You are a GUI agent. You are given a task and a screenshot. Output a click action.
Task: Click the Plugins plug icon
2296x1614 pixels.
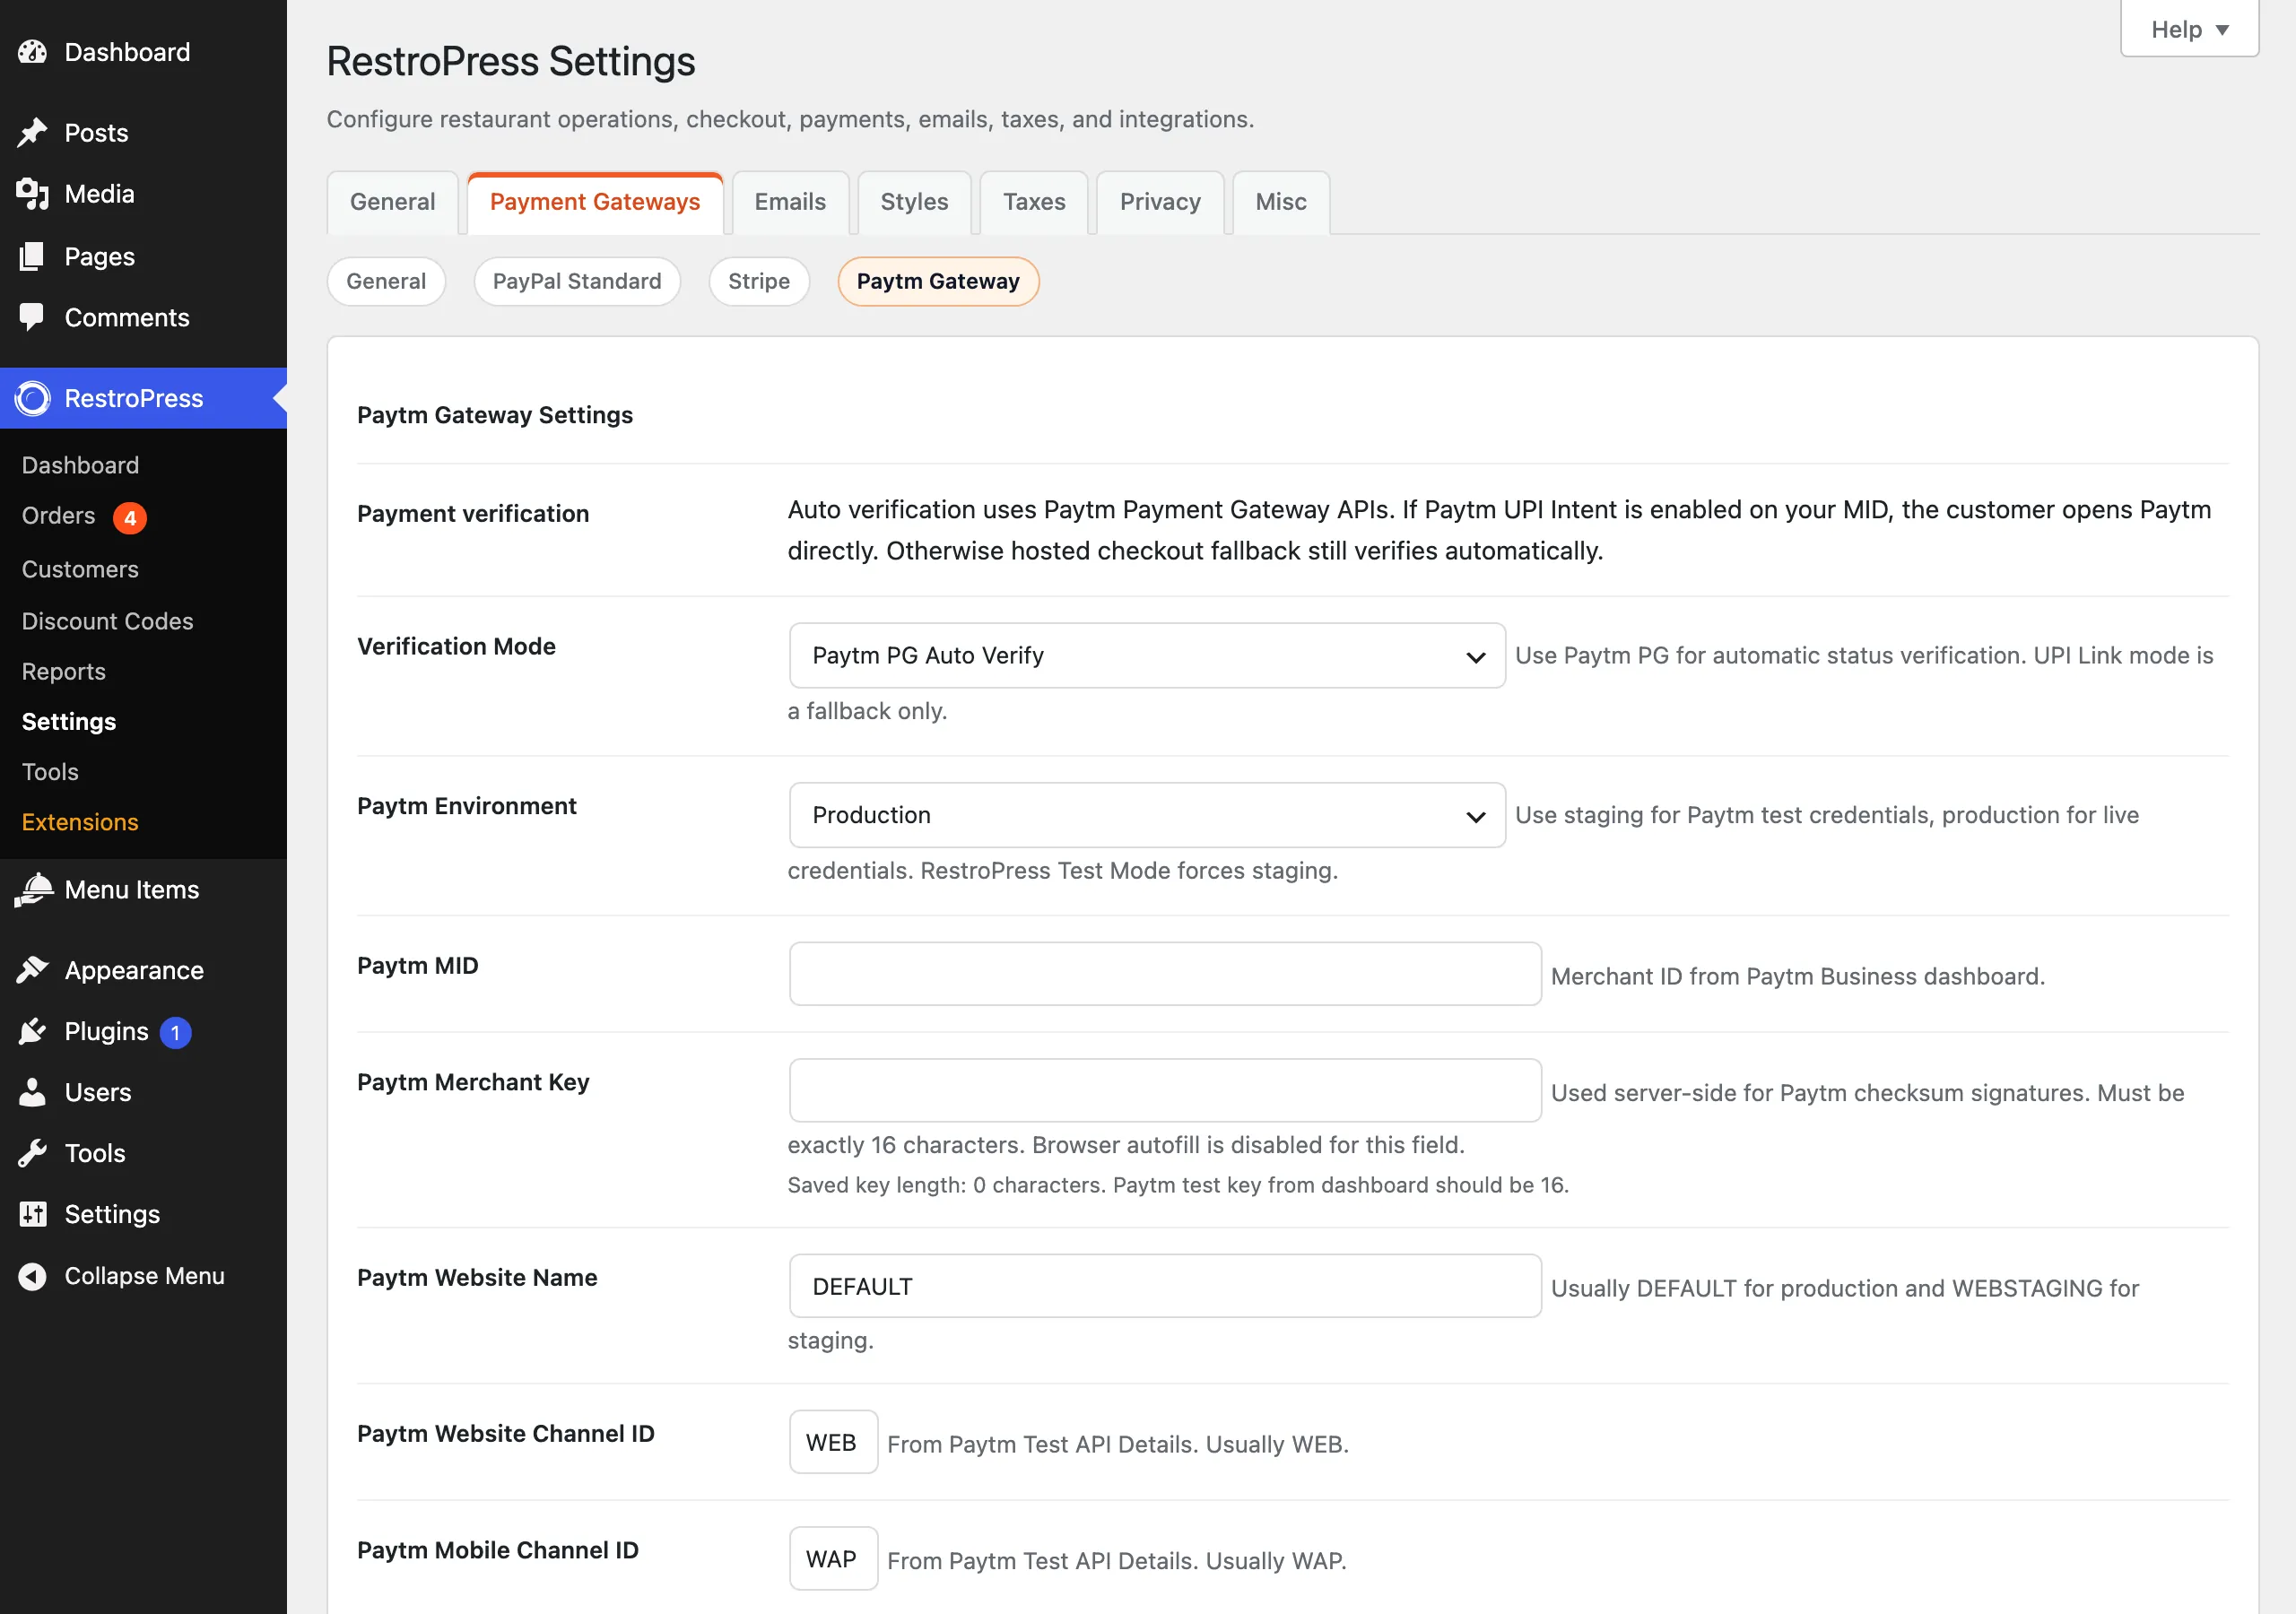[32, 1031]
